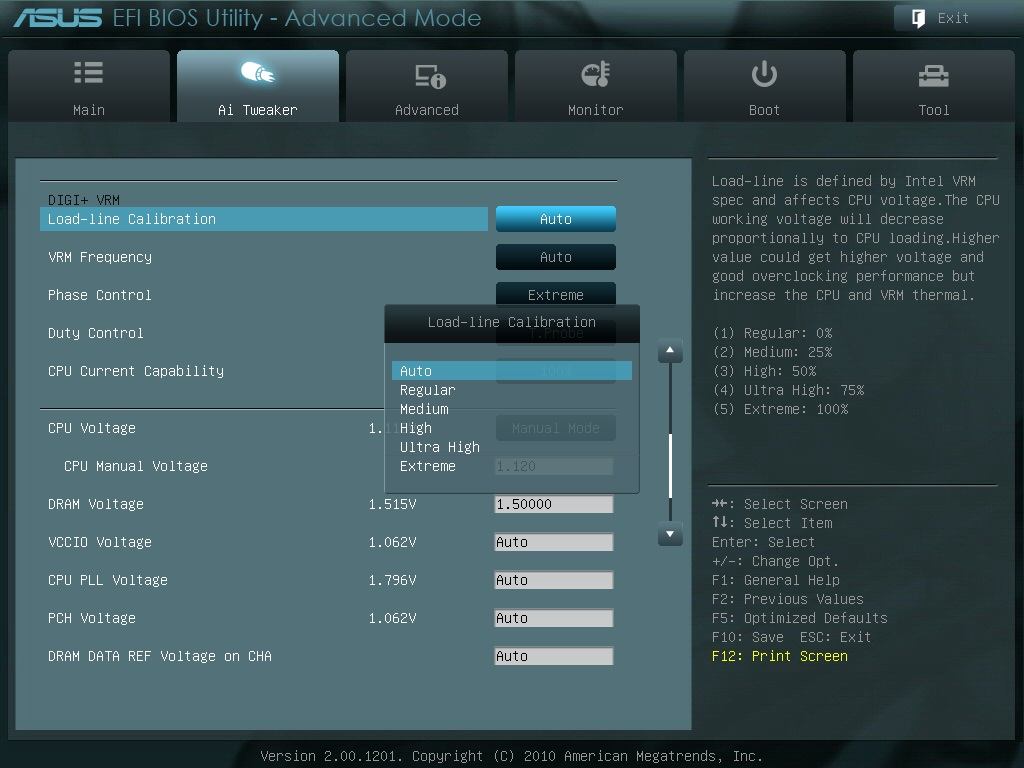Select the CPU Current Capability row label
This screenshot has height=768, width=1024.
point(136,370)
